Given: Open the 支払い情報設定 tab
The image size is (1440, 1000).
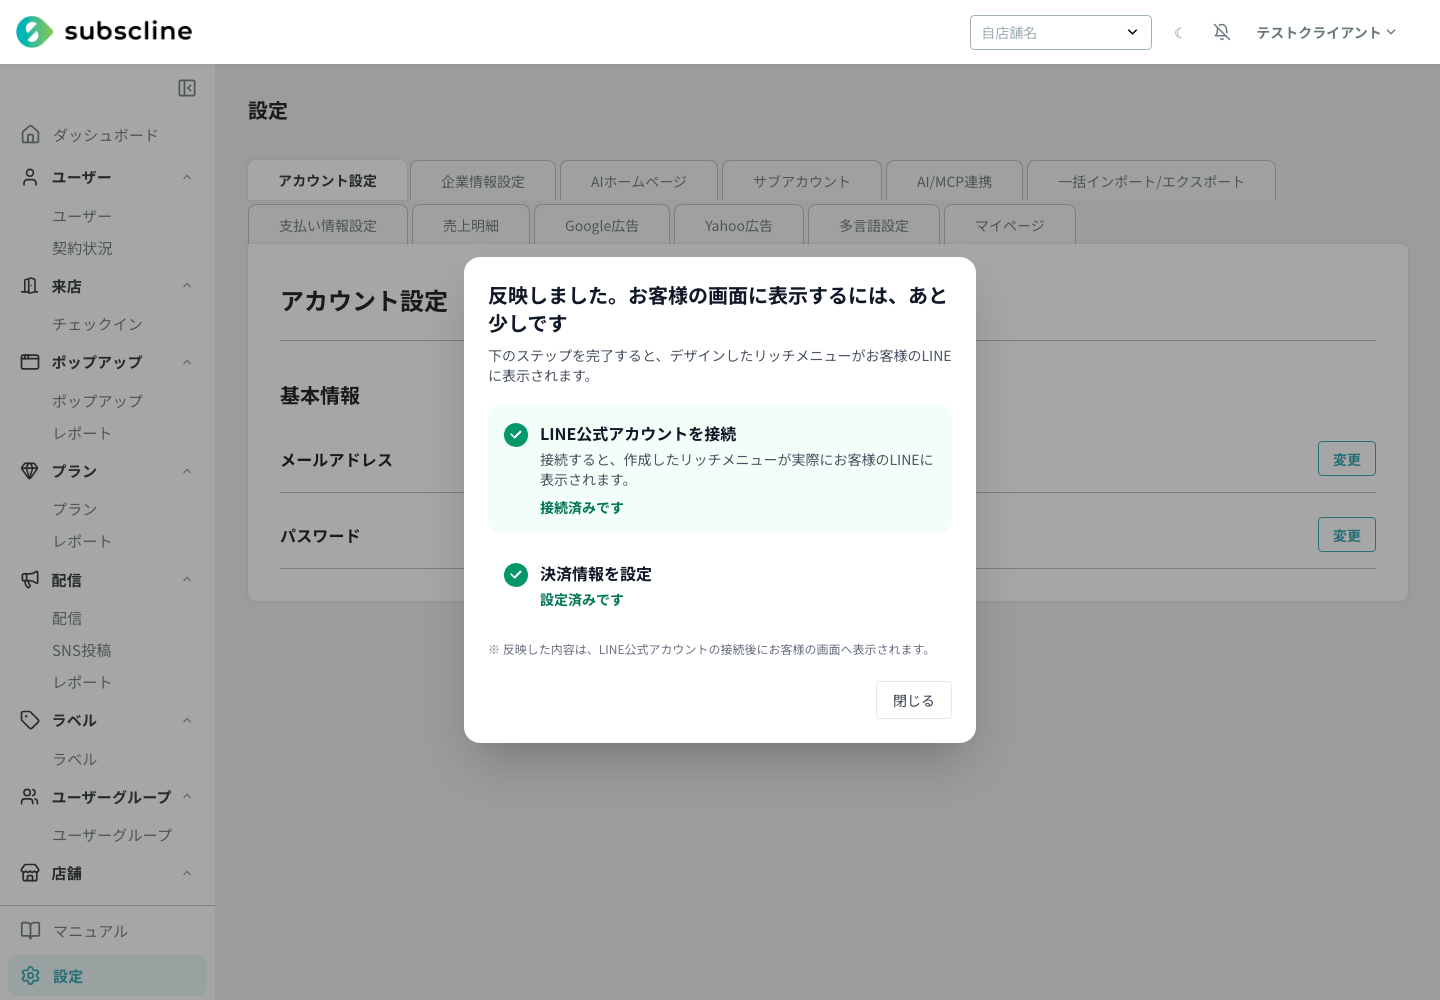Looking at the screenshot, I should click(328, 225).
